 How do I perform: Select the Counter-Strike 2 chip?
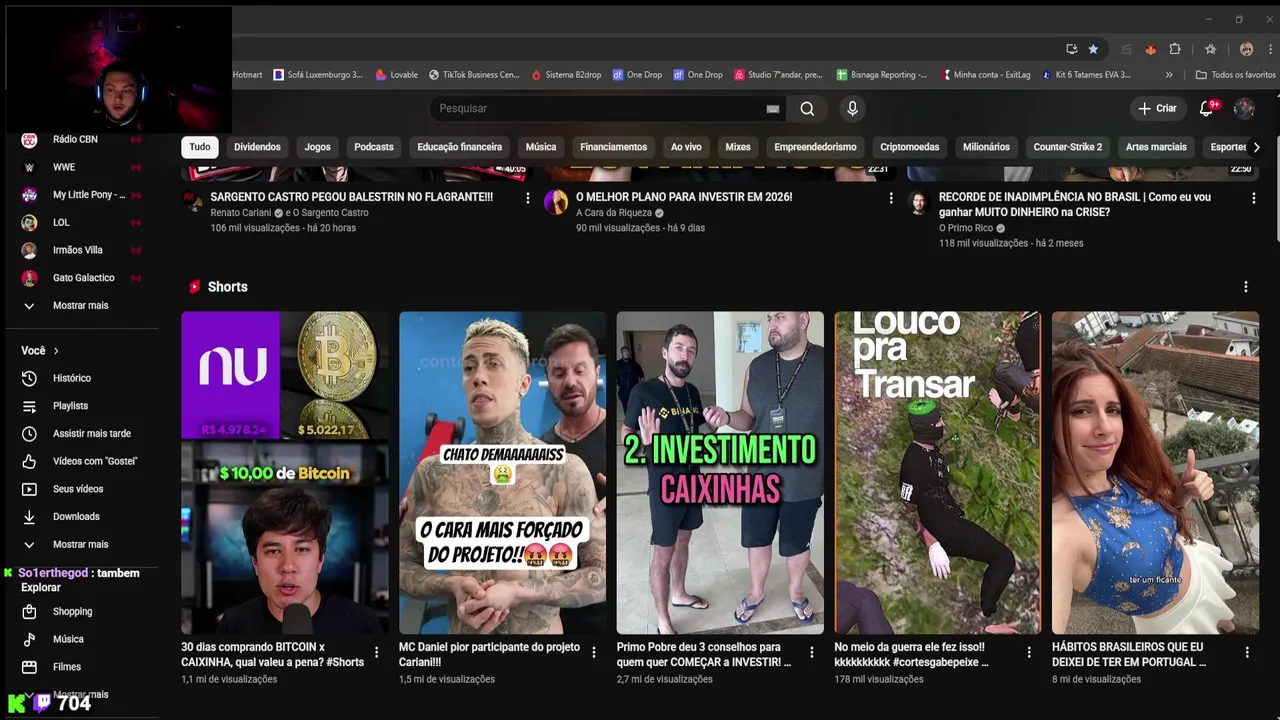1068,147
